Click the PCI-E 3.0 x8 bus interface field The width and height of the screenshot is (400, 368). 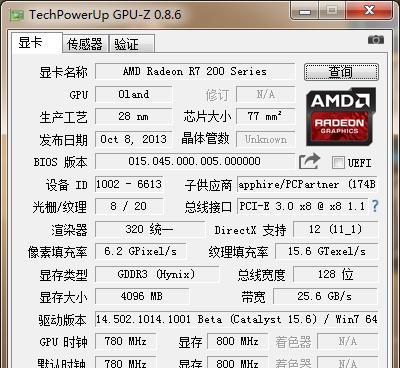coord(302,206)
